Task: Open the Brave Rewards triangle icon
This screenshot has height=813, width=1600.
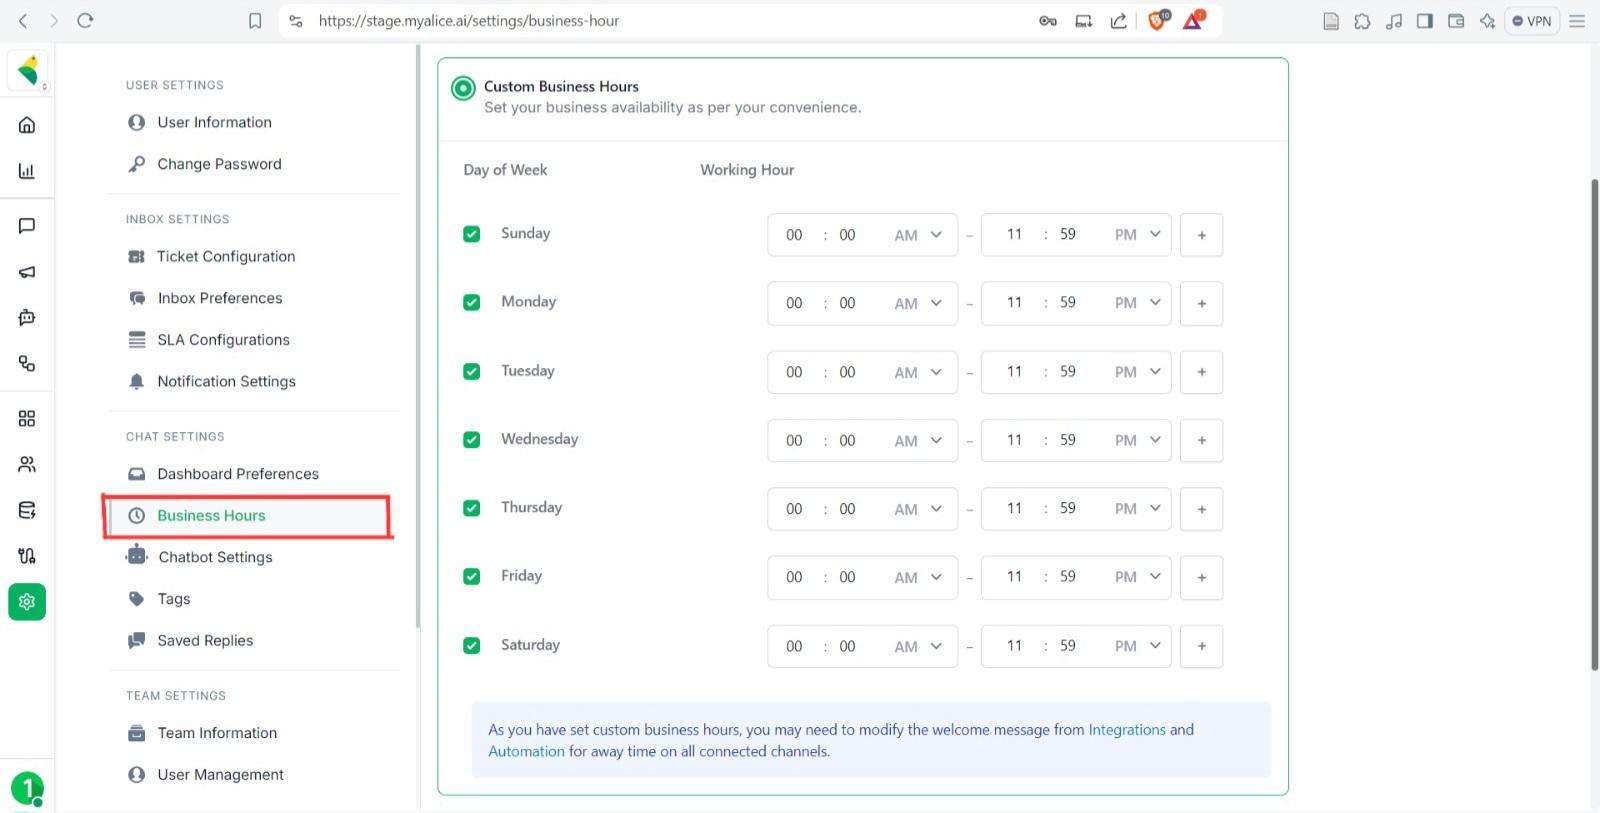Action: click(1193, 20)
